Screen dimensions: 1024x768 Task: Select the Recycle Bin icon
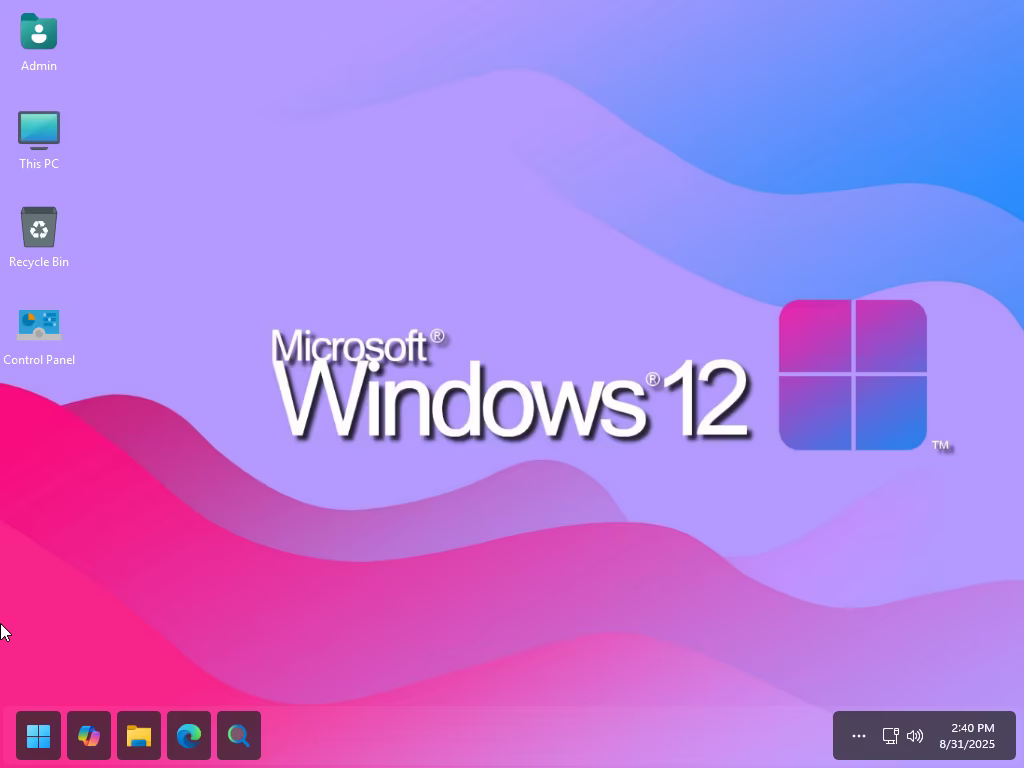39,227
